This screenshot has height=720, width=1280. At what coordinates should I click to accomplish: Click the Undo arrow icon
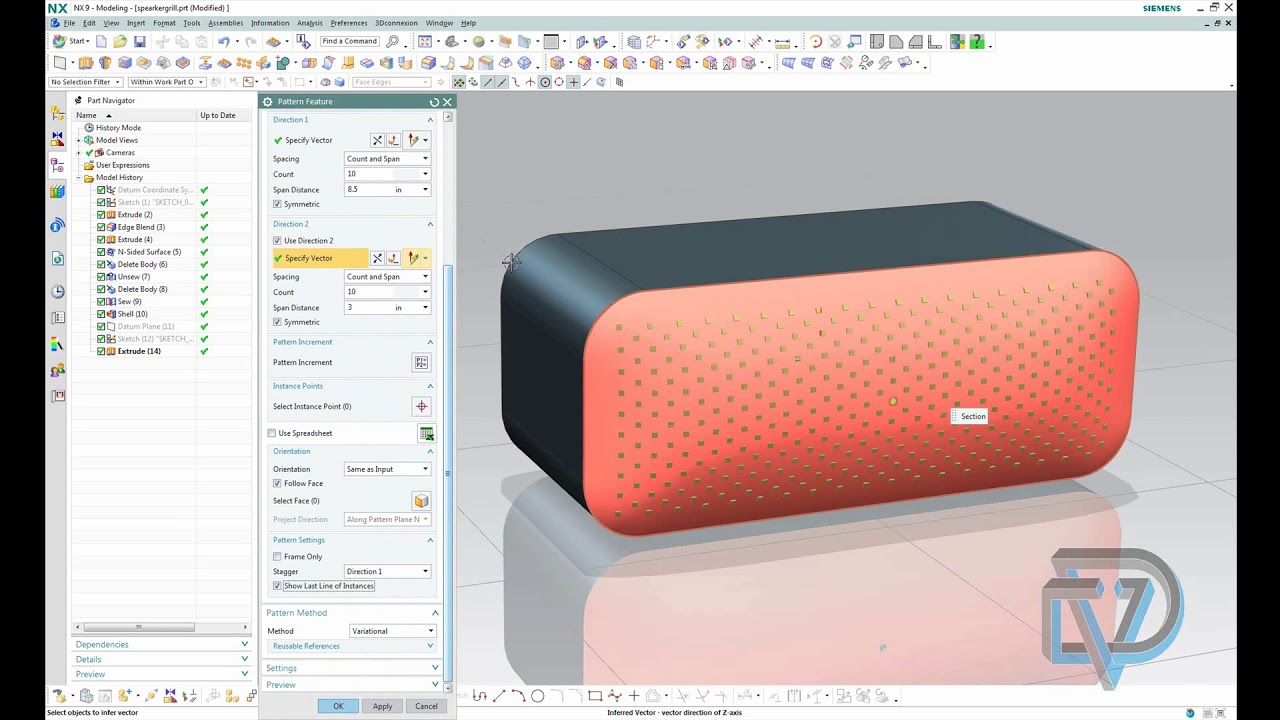223,41
